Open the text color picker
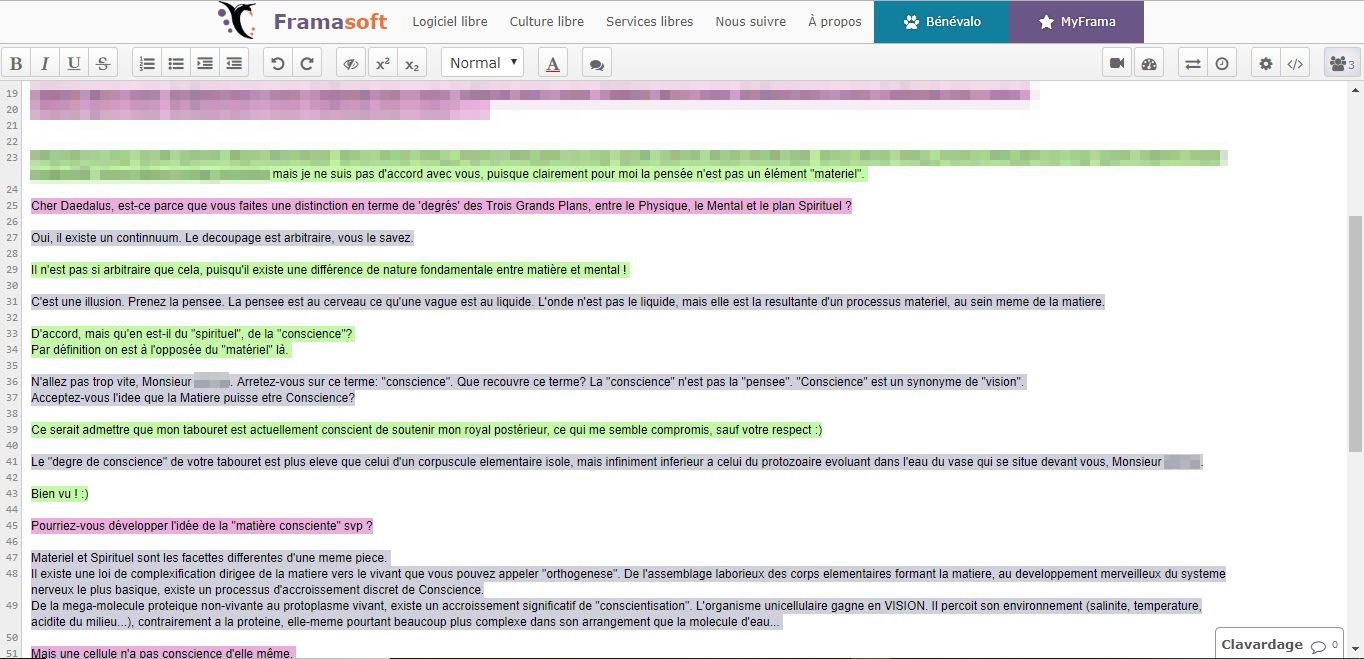The image size is (1364, 659). coord(553,64)
